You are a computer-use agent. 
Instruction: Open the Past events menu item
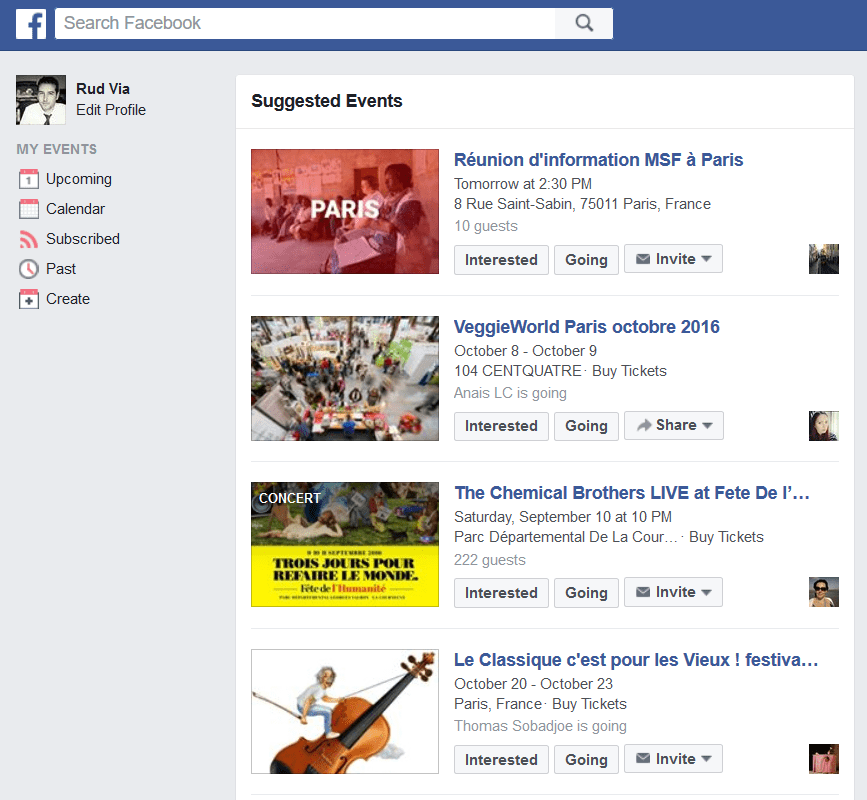coord(61,269)
